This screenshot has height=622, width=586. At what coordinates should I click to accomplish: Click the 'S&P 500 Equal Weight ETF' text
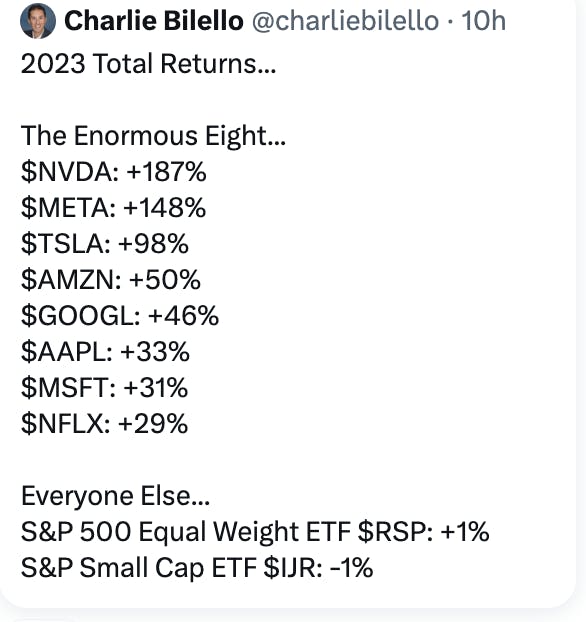186,532
